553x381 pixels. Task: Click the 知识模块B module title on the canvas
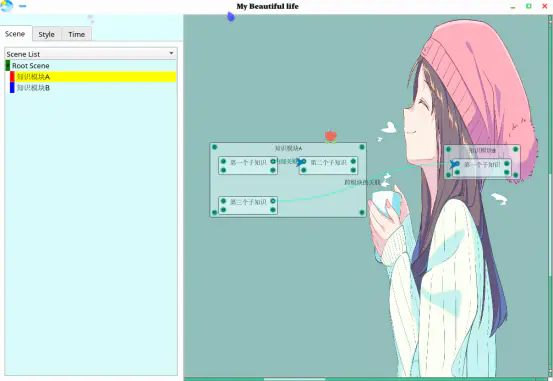[x=482, y=150]
